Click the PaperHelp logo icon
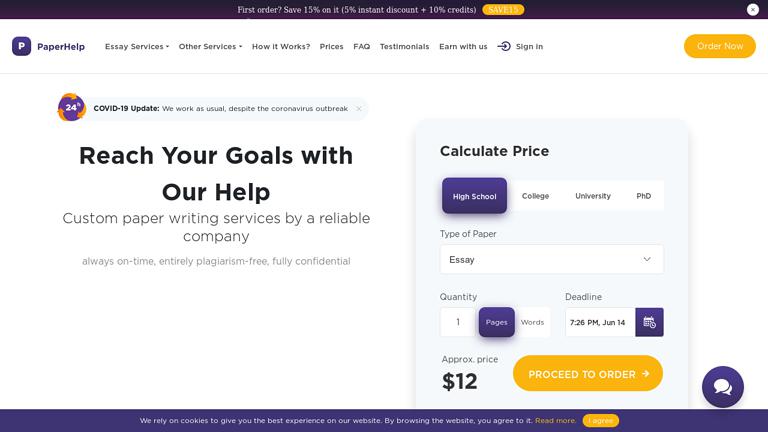 pyautogui.click(x=21, y=46)
